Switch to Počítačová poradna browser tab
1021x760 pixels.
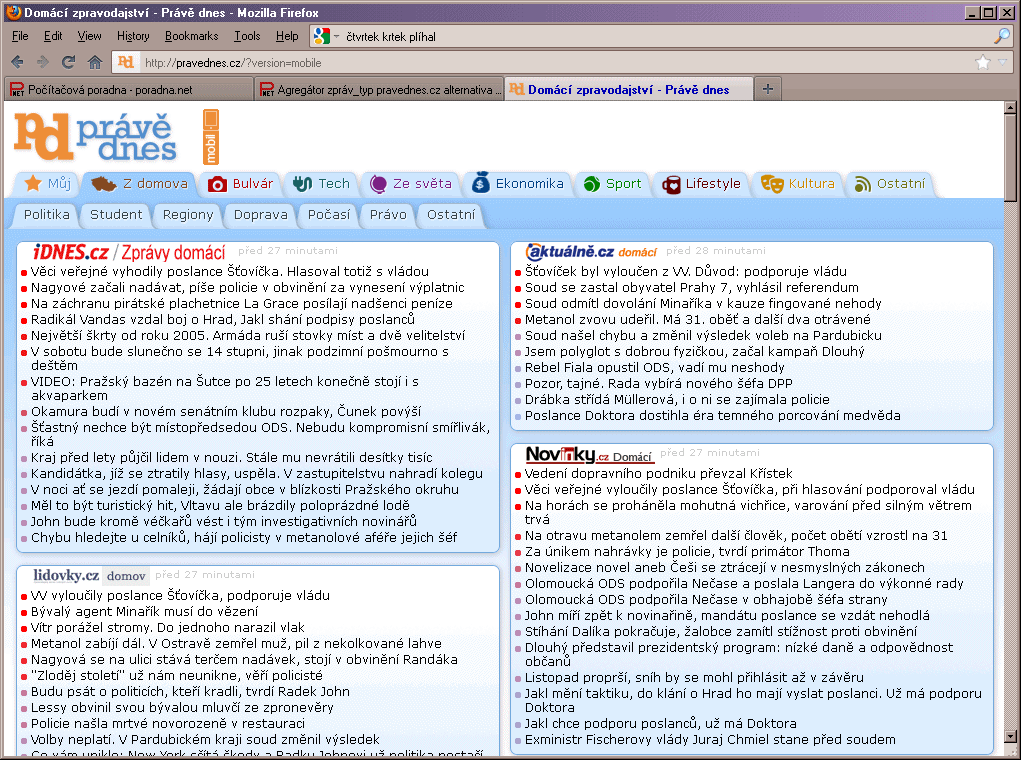coord(128,89)
